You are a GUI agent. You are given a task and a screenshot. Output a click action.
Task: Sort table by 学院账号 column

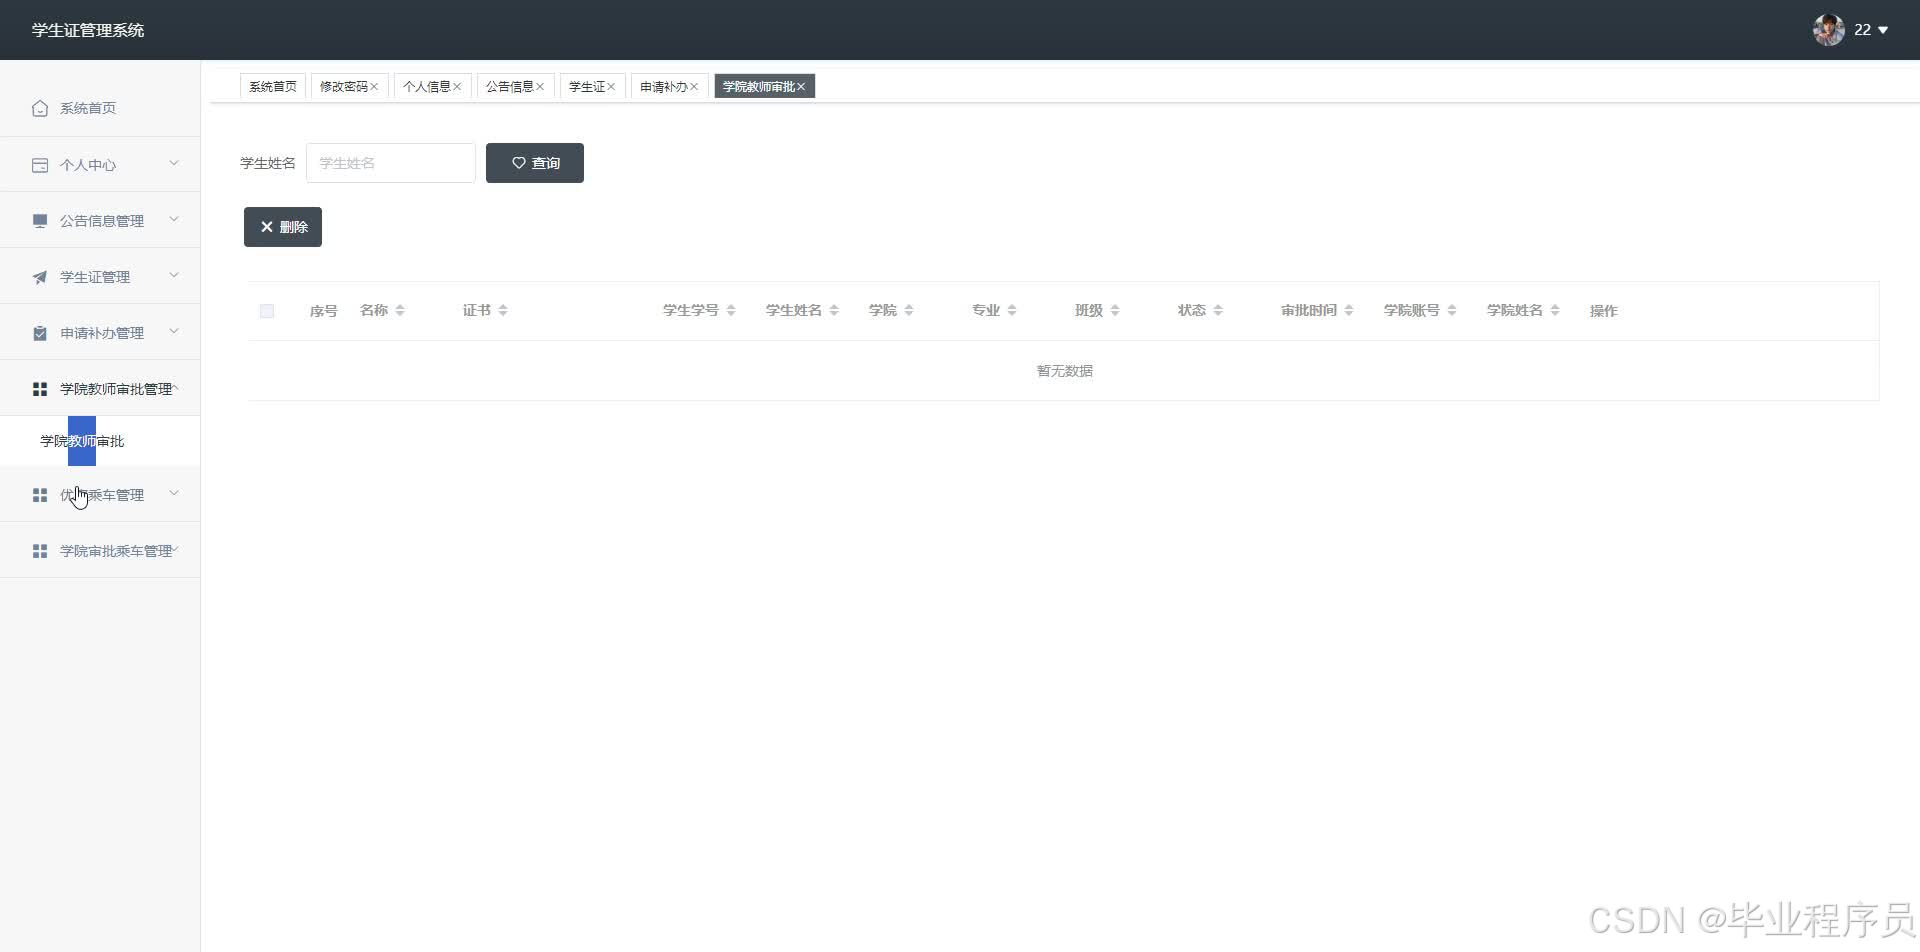(1452, 311)
